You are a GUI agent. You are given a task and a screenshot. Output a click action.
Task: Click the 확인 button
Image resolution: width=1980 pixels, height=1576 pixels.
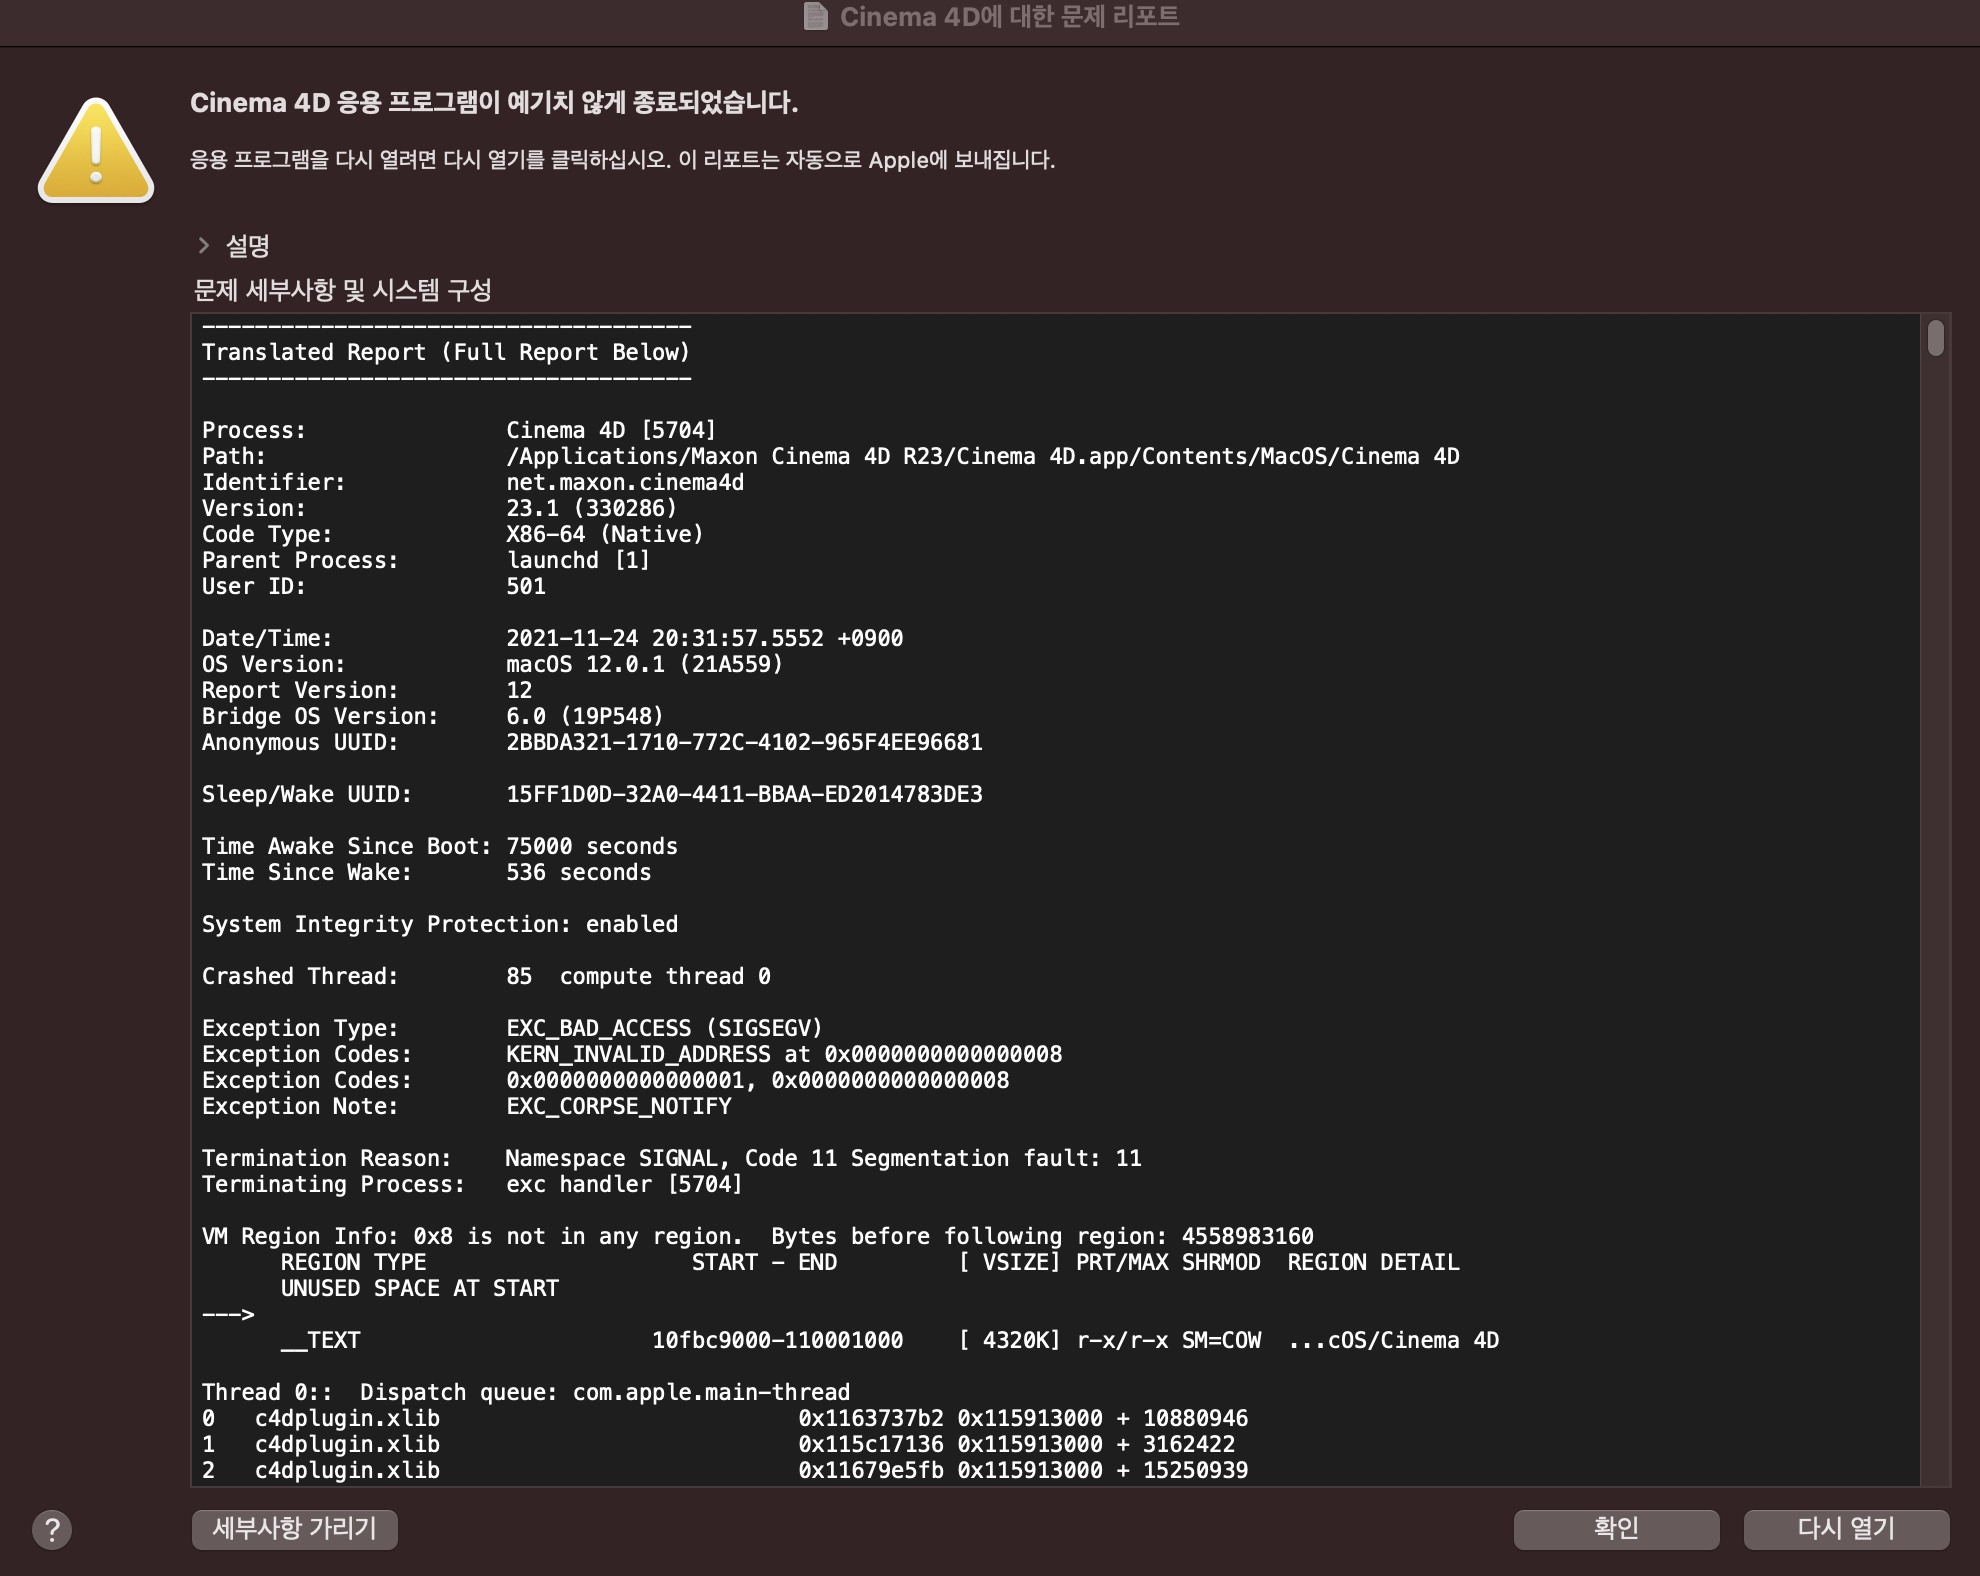coord(1616,1528)
